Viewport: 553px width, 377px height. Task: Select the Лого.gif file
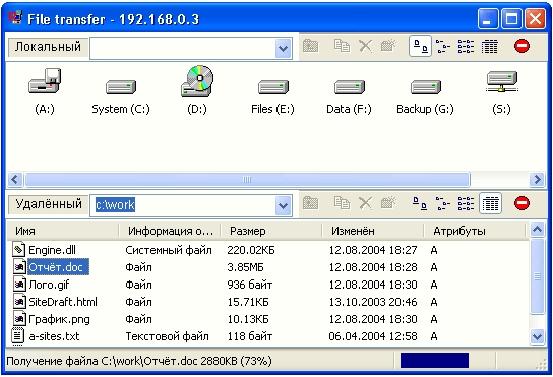click(49, 285)
